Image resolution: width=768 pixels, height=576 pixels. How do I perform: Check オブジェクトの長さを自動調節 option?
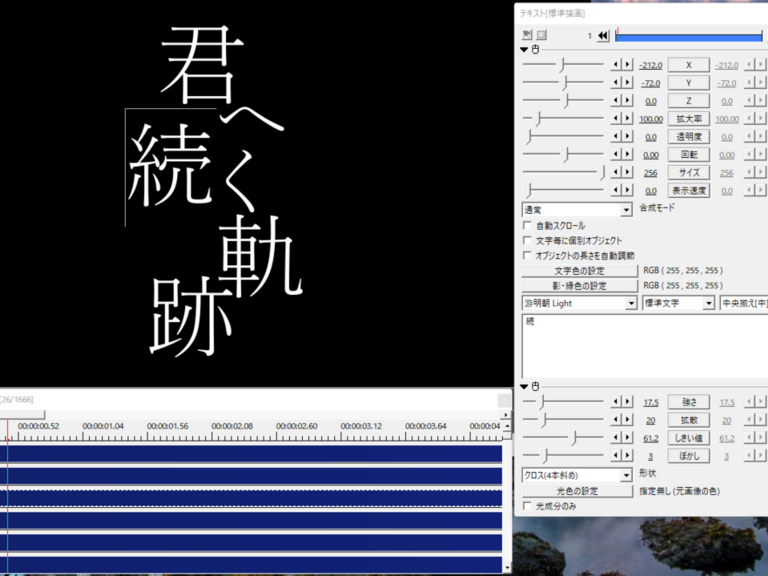point(527,255)
